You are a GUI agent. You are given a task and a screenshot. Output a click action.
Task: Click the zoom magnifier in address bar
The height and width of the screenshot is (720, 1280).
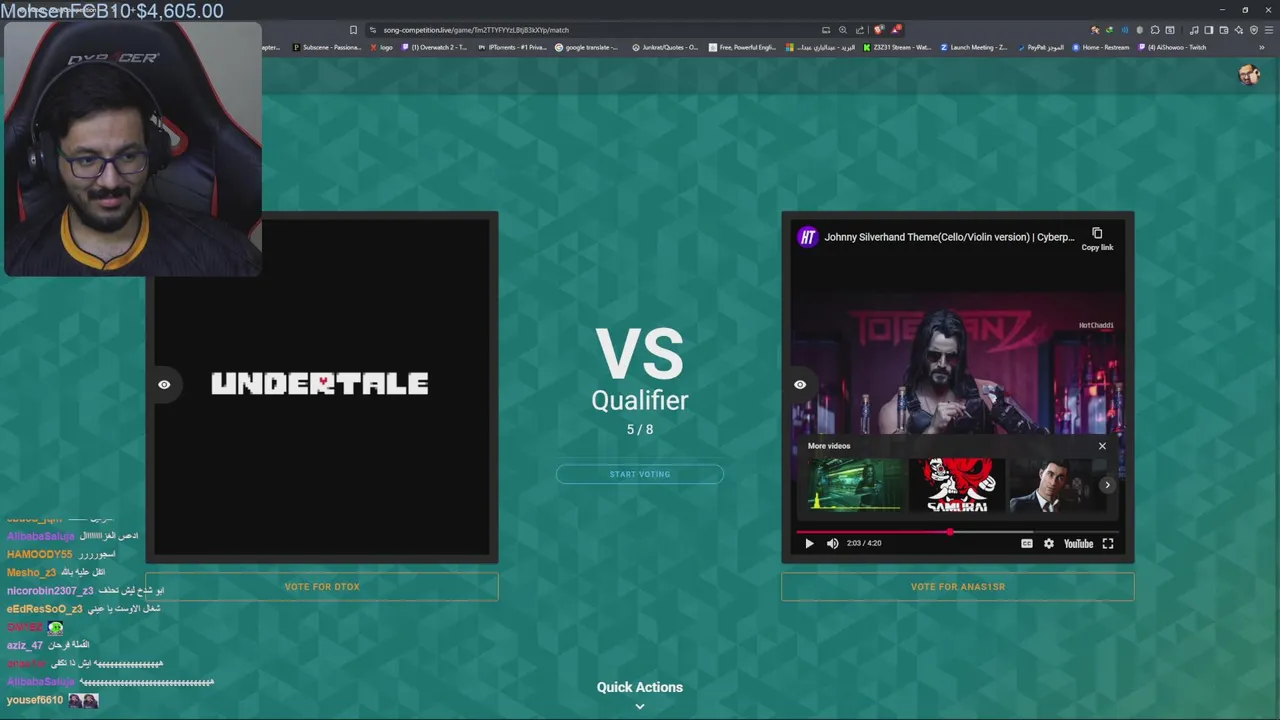pyautogui.click(x=842, y=30)
